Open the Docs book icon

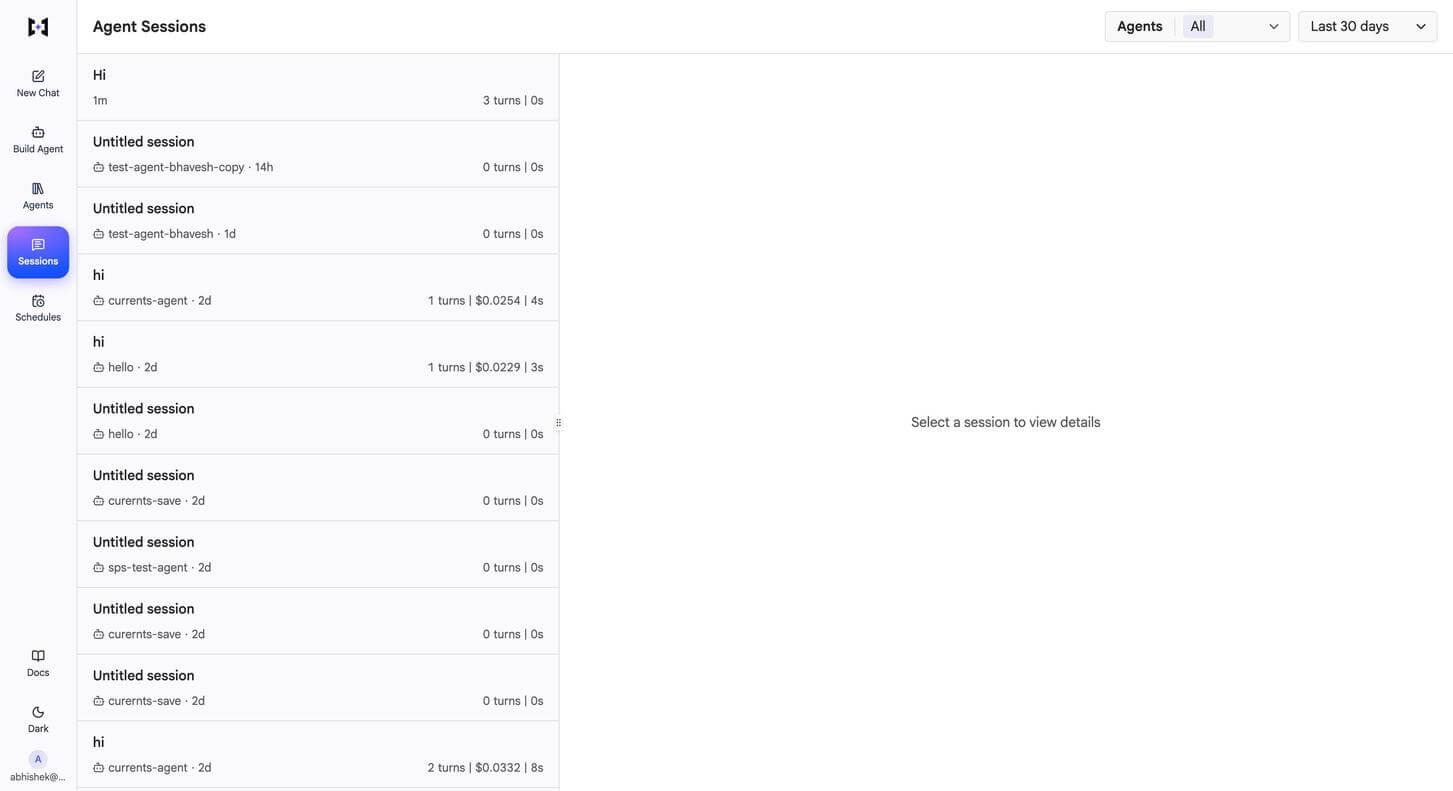38,656
